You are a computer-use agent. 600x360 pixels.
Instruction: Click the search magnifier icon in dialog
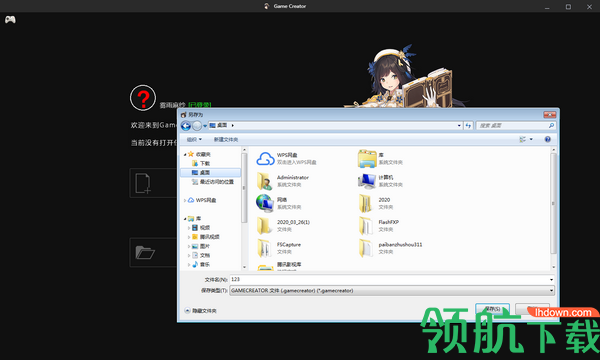(x=551, y=125)
